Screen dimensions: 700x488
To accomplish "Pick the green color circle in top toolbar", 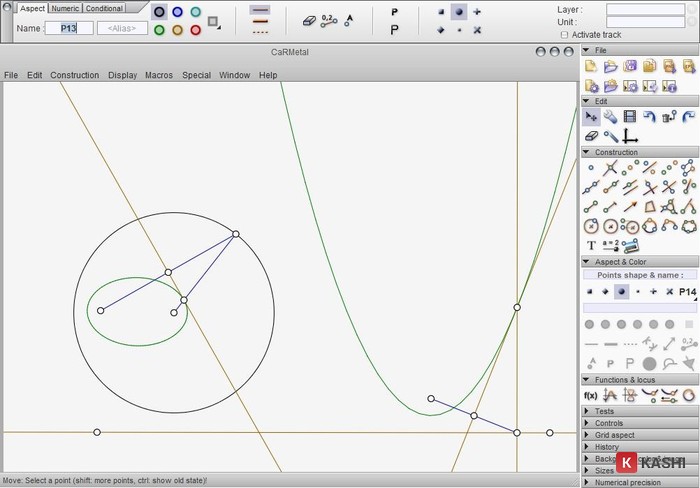I will 158,29.
